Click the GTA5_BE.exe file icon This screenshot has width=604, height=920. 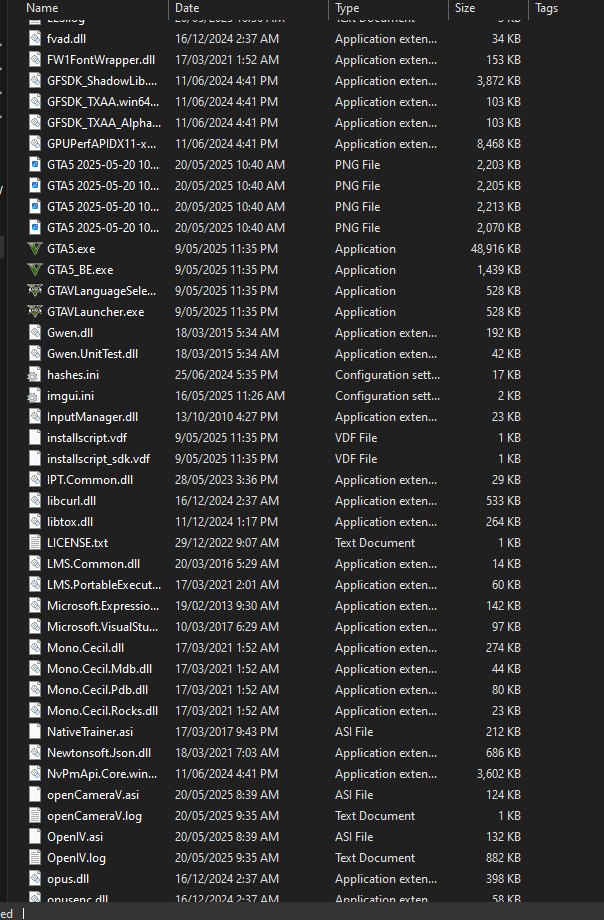[x=35, y=270]
